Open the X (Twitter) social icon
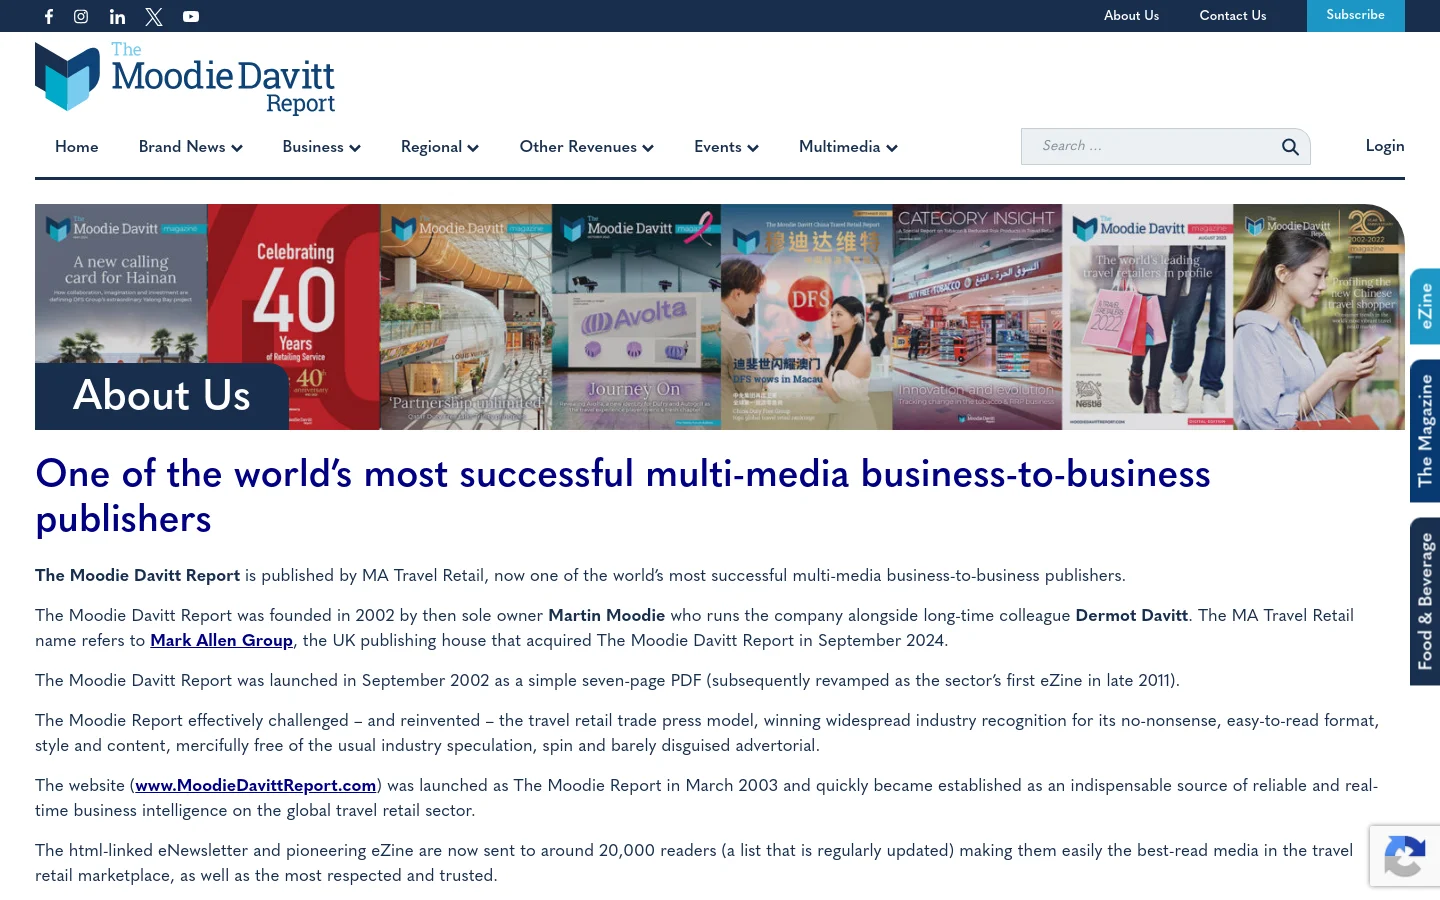Viewport: 1440px width, 900px height. coord(154,16)
